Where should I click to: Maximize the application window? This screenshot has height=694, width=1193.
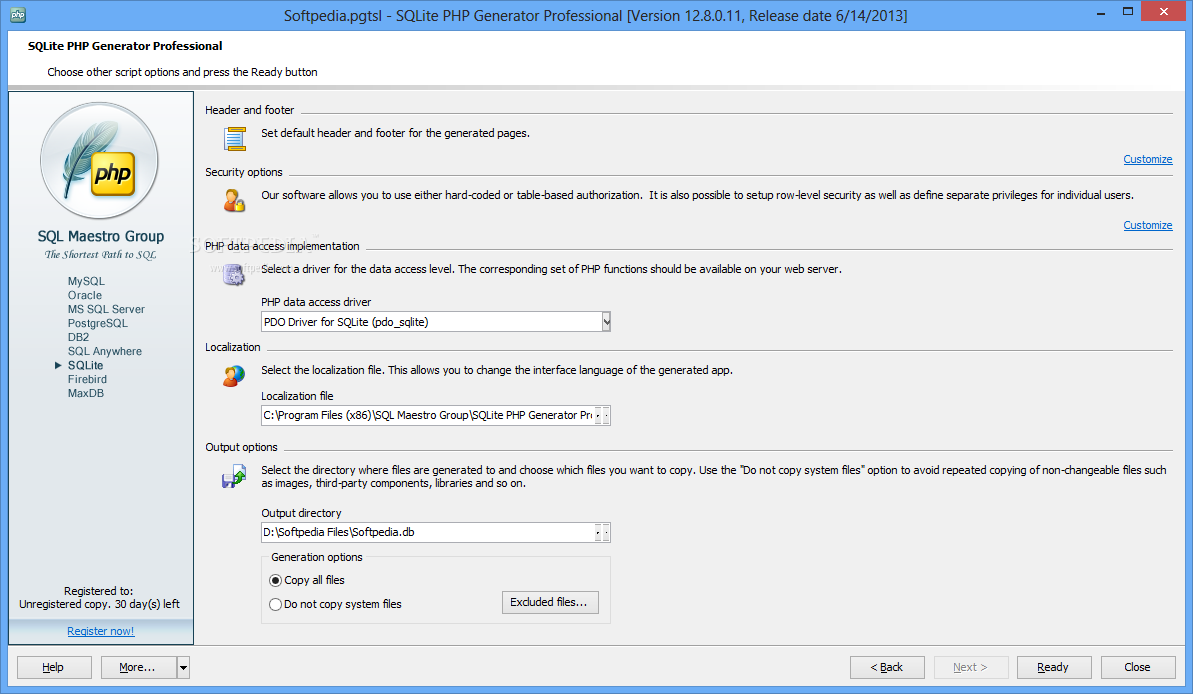(1128, 11)
